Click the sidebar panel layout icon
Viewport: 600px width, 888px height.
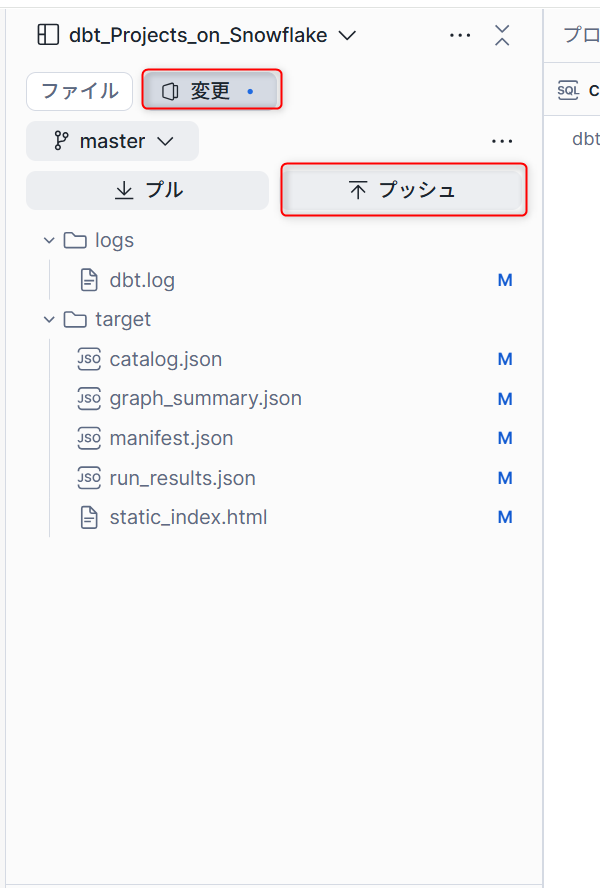pyautogui.click(x=48, y=35)
